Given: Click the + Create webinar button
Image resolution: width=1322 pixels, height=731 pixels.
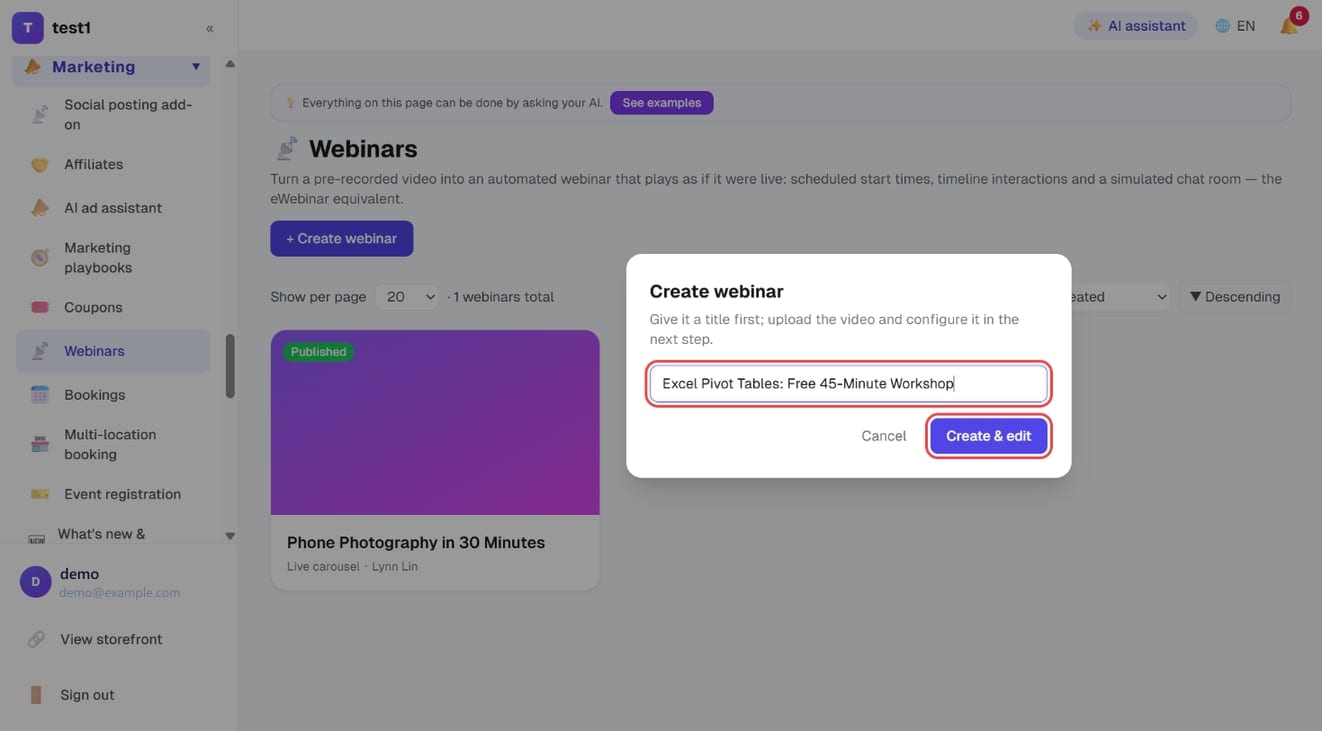Looking at the screenshot, I should (341, 239).
